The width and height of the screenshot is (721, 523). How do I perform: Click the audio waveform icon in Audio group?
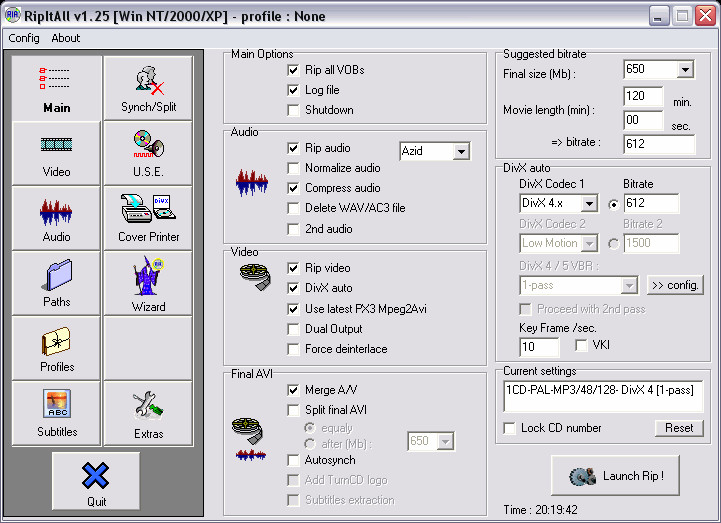[252, 183]
